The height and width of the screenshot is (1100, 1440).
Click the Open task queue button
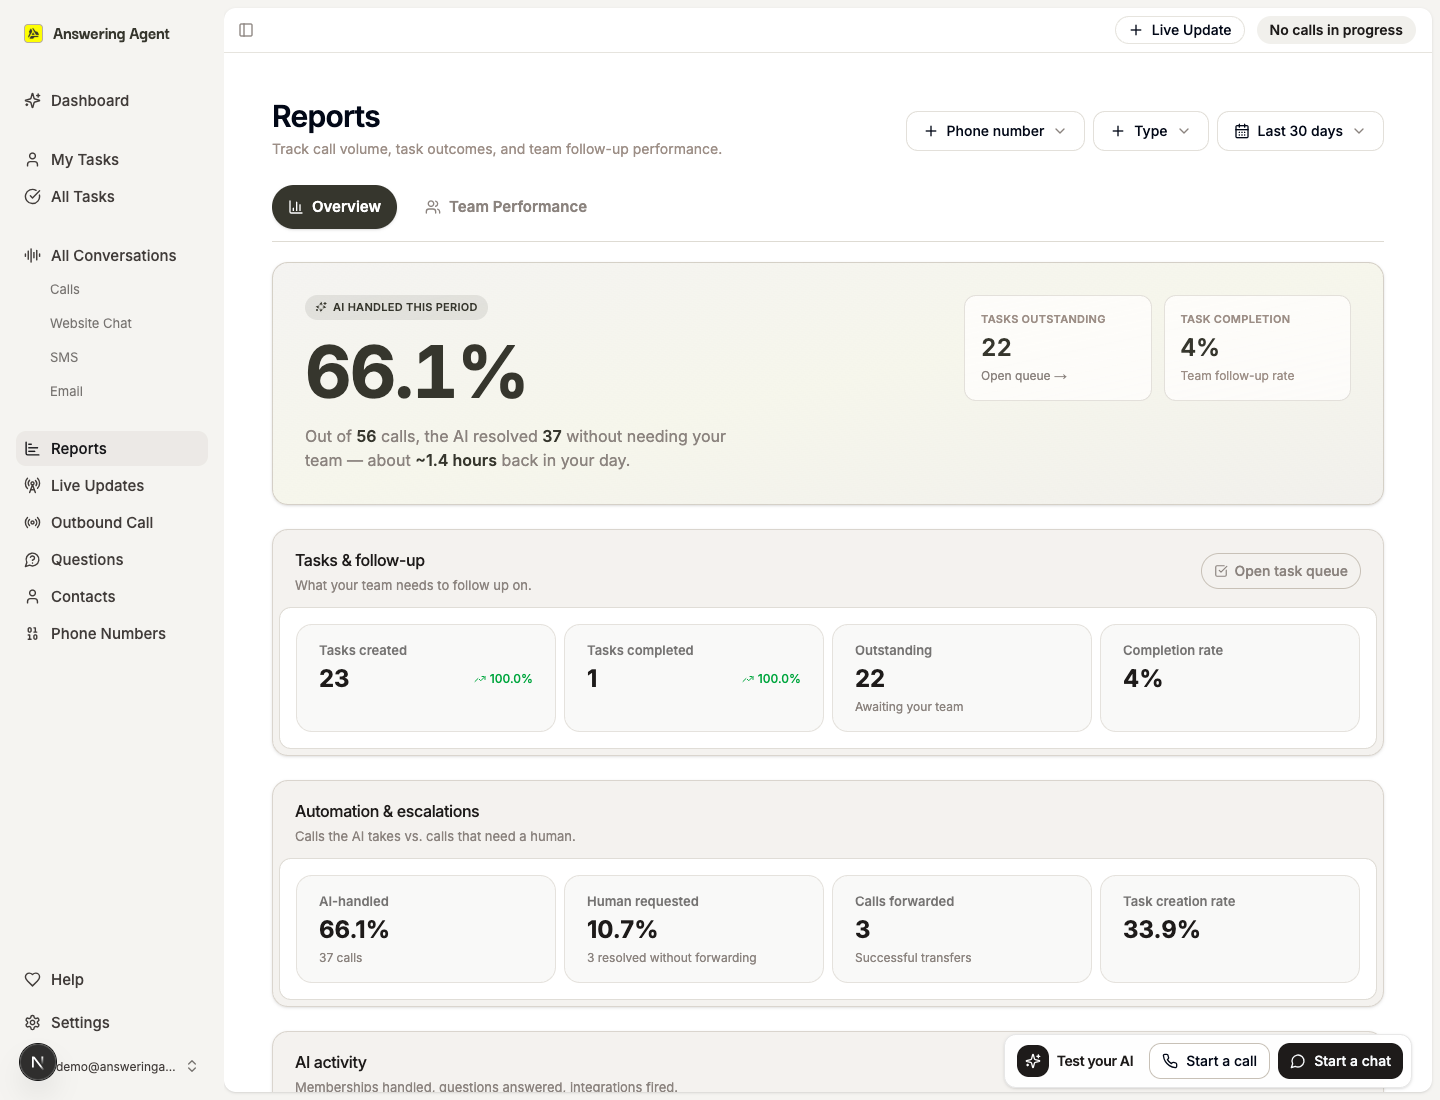[1281, 571]
